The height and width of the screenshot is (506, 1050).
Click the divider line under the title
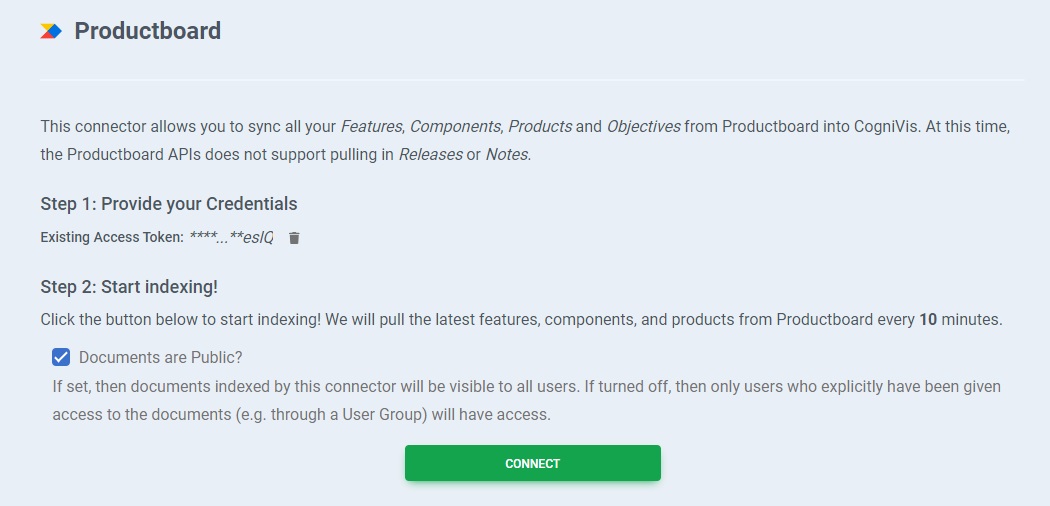click(x=532, y=79)
